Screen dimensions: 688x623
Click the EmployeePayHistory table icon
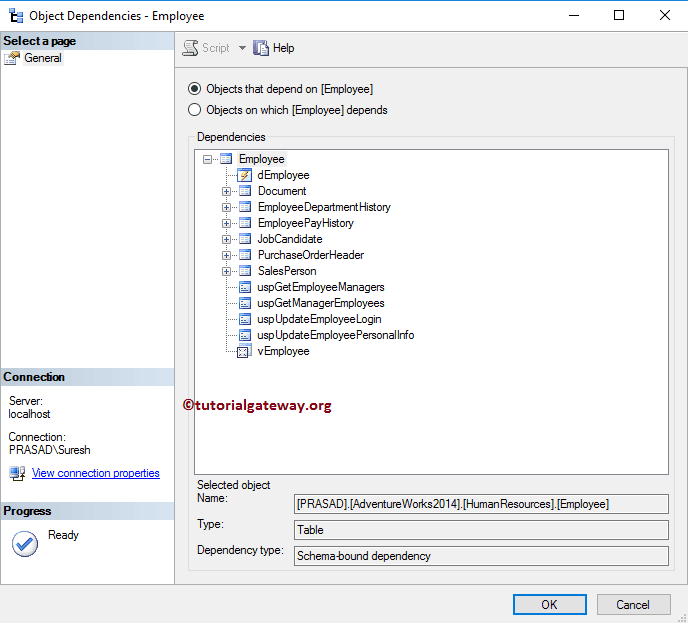pyautogui.click(x=245, y=223)
